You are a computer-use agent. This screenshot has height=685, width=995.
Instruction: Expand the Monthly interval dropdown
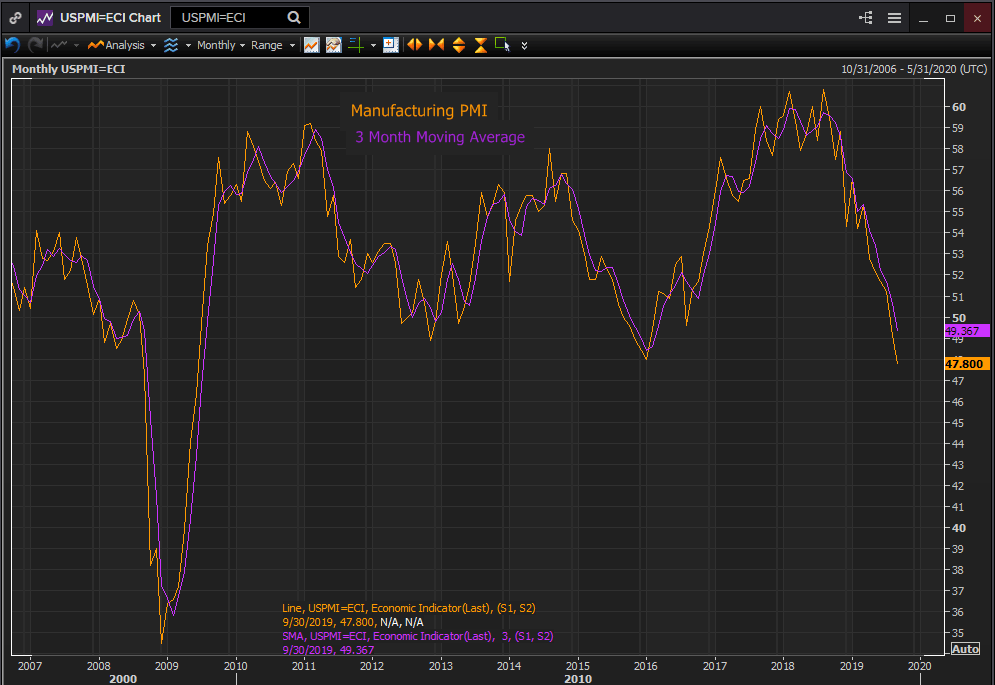(220, 45)
